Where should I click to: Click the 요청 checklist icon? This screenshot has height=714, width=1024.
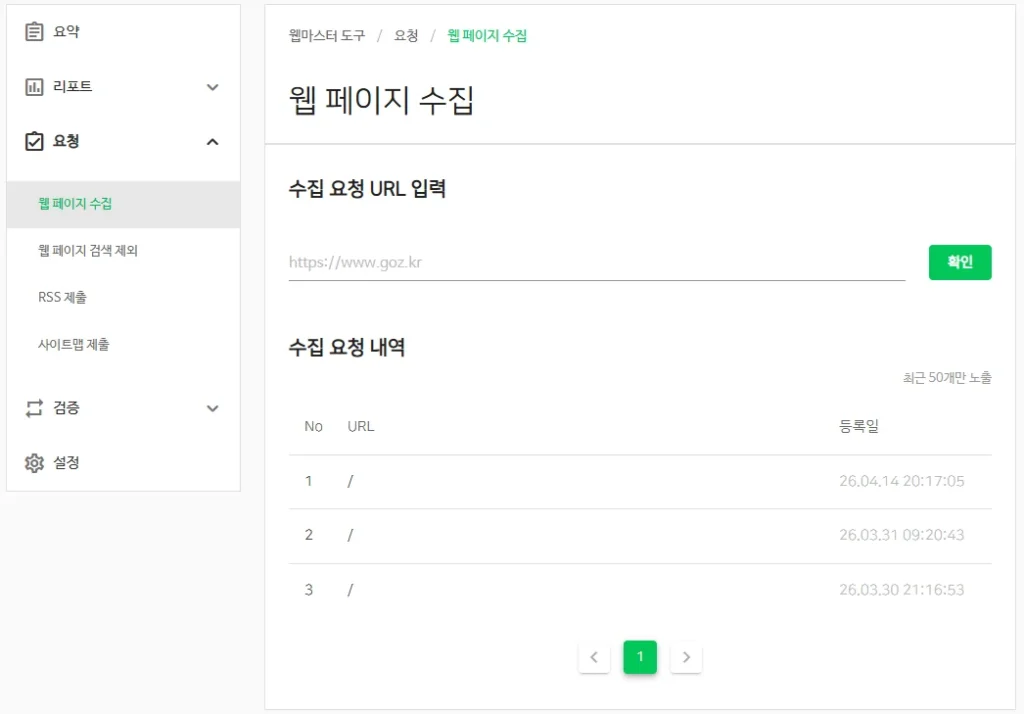click(x=35, y=142)
